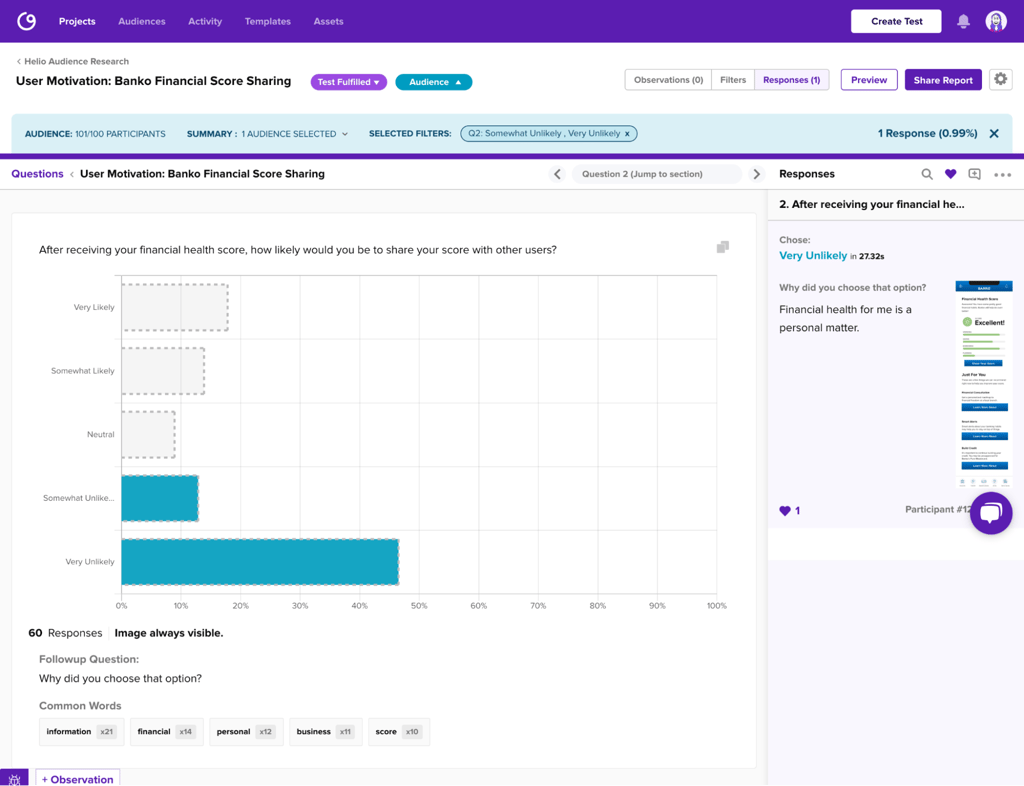Image resolution: width=1024 pixels, height=786 pixels.
Task: Select the information common word tag
Action: [x=81, y=732]
